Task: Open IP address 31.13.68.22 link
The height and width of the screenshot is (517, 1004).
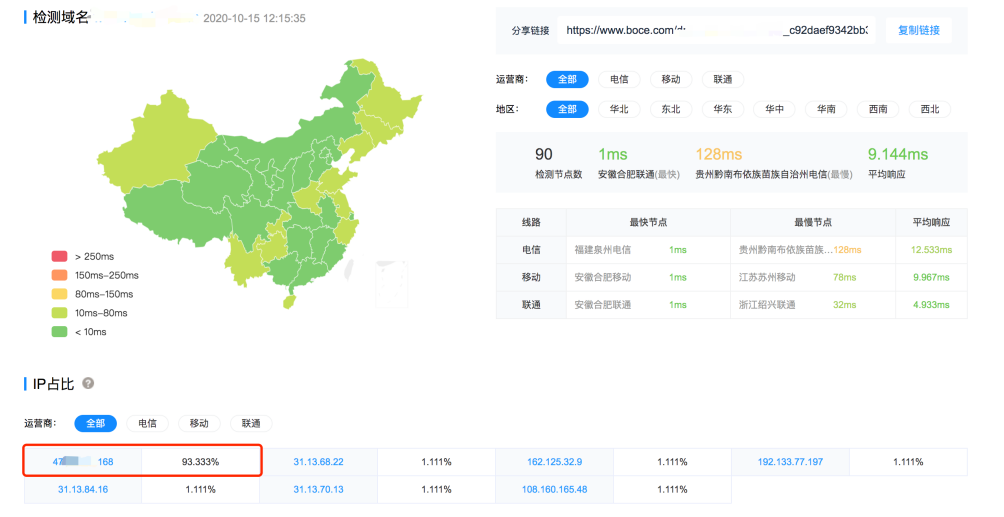Action: point(318,462)
